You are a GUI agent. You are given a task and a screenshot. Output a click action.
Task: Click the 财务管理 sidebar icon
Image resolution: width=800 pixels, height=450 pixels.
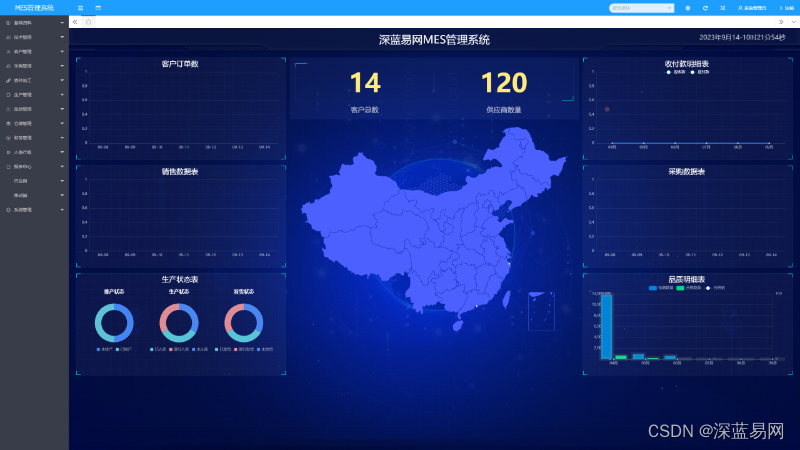8,138
